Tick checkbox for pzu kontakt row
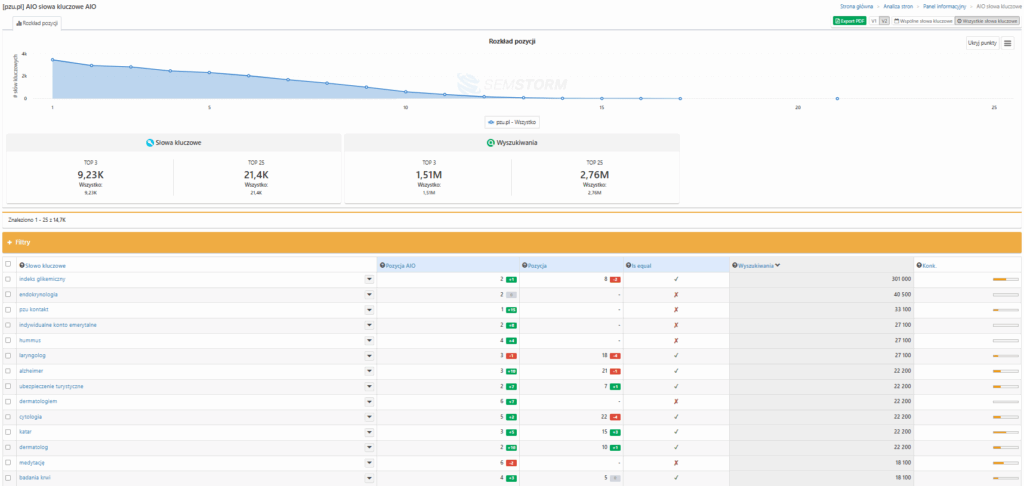 coord(8,310)
